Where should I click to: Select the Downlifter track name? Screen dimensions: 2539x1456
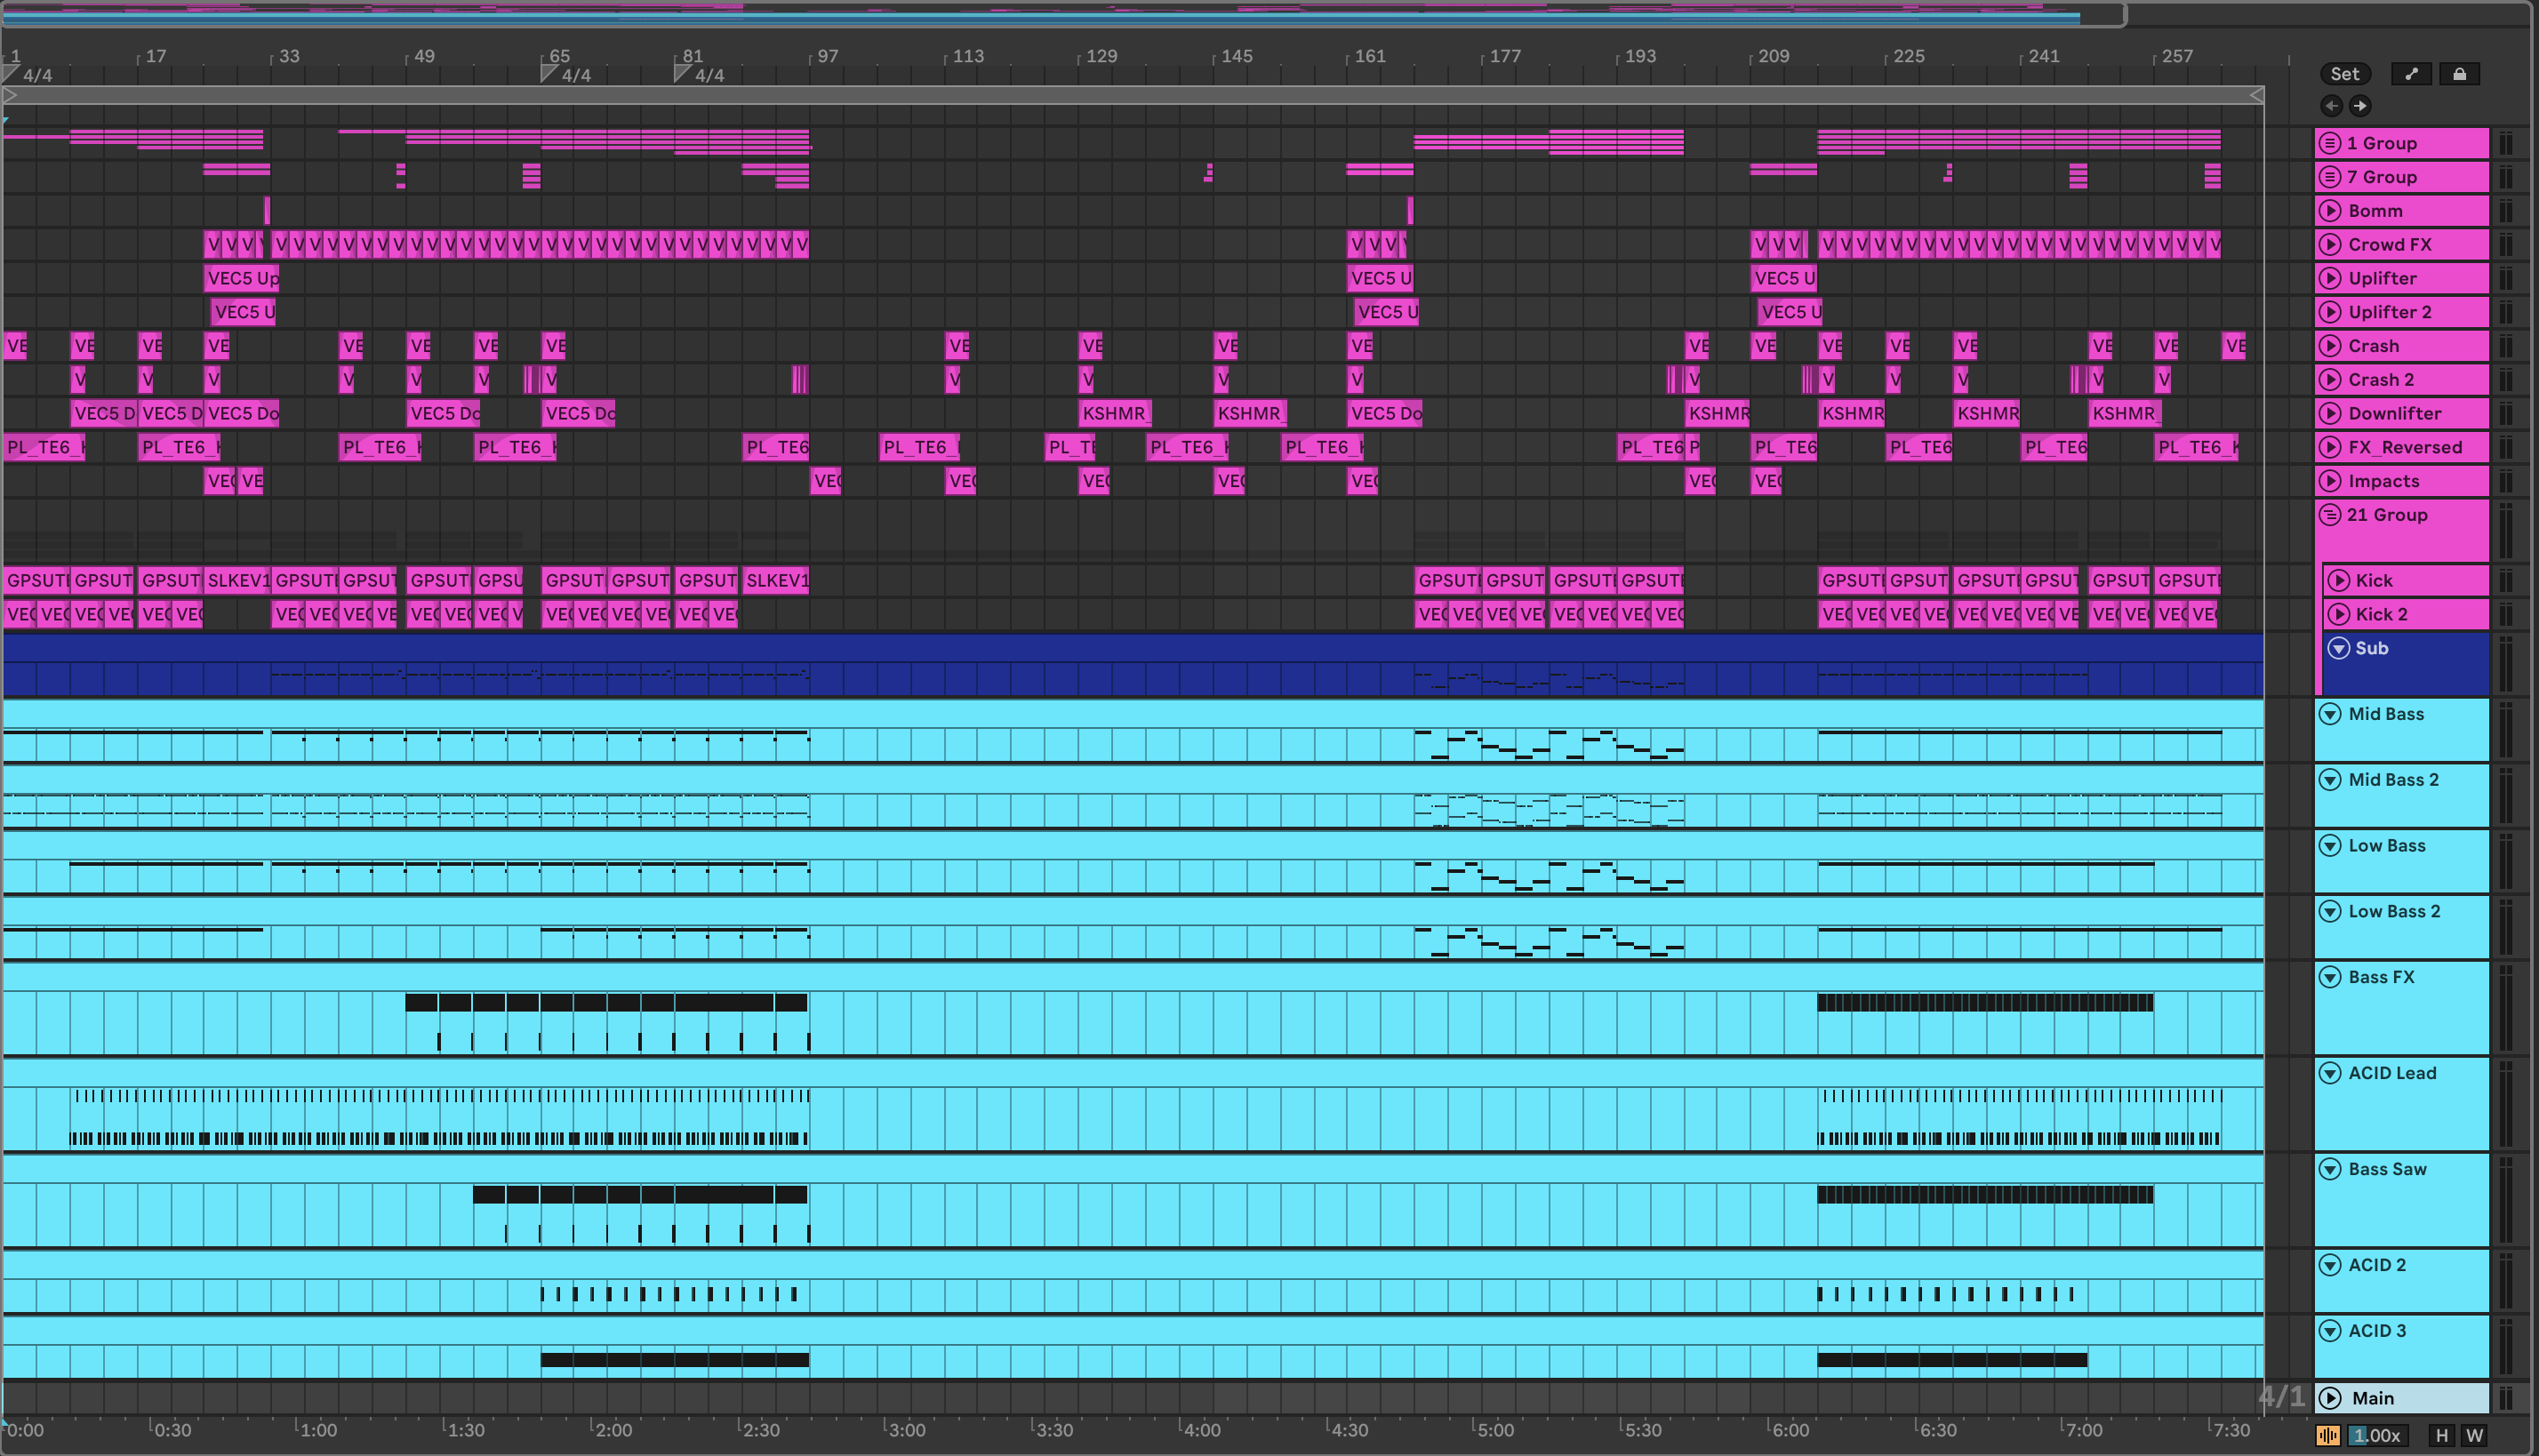coord(2394,414)
